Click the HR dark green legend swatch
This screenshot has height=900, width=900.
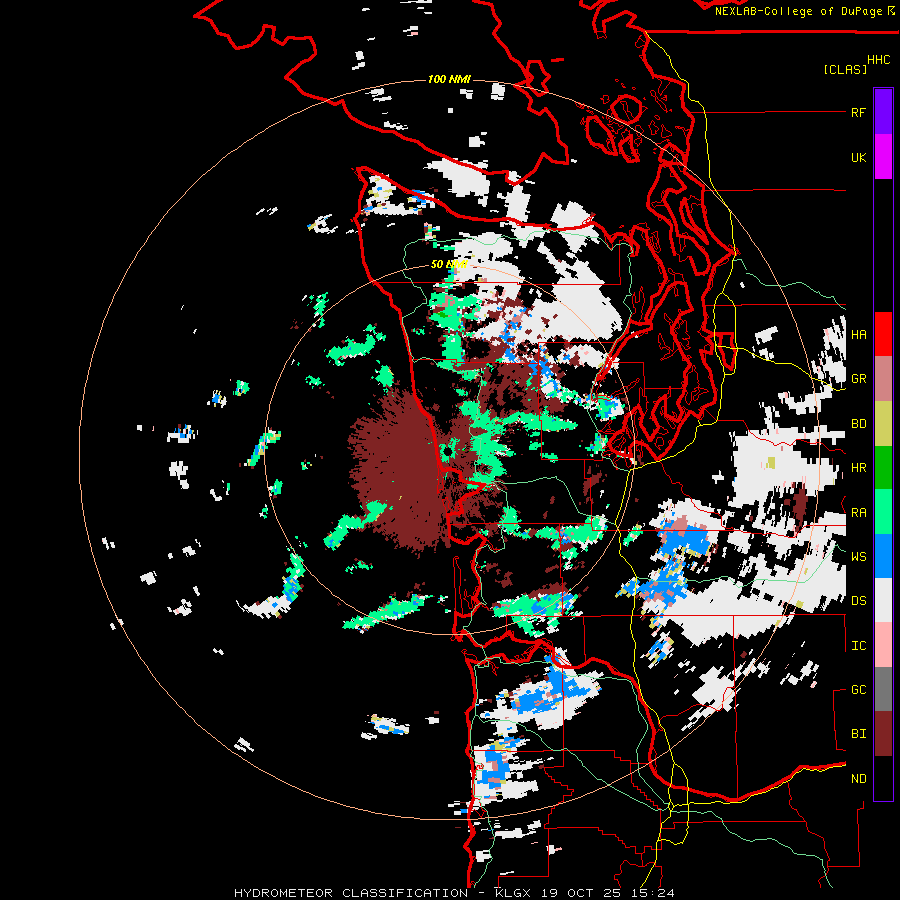coord(883,468)
